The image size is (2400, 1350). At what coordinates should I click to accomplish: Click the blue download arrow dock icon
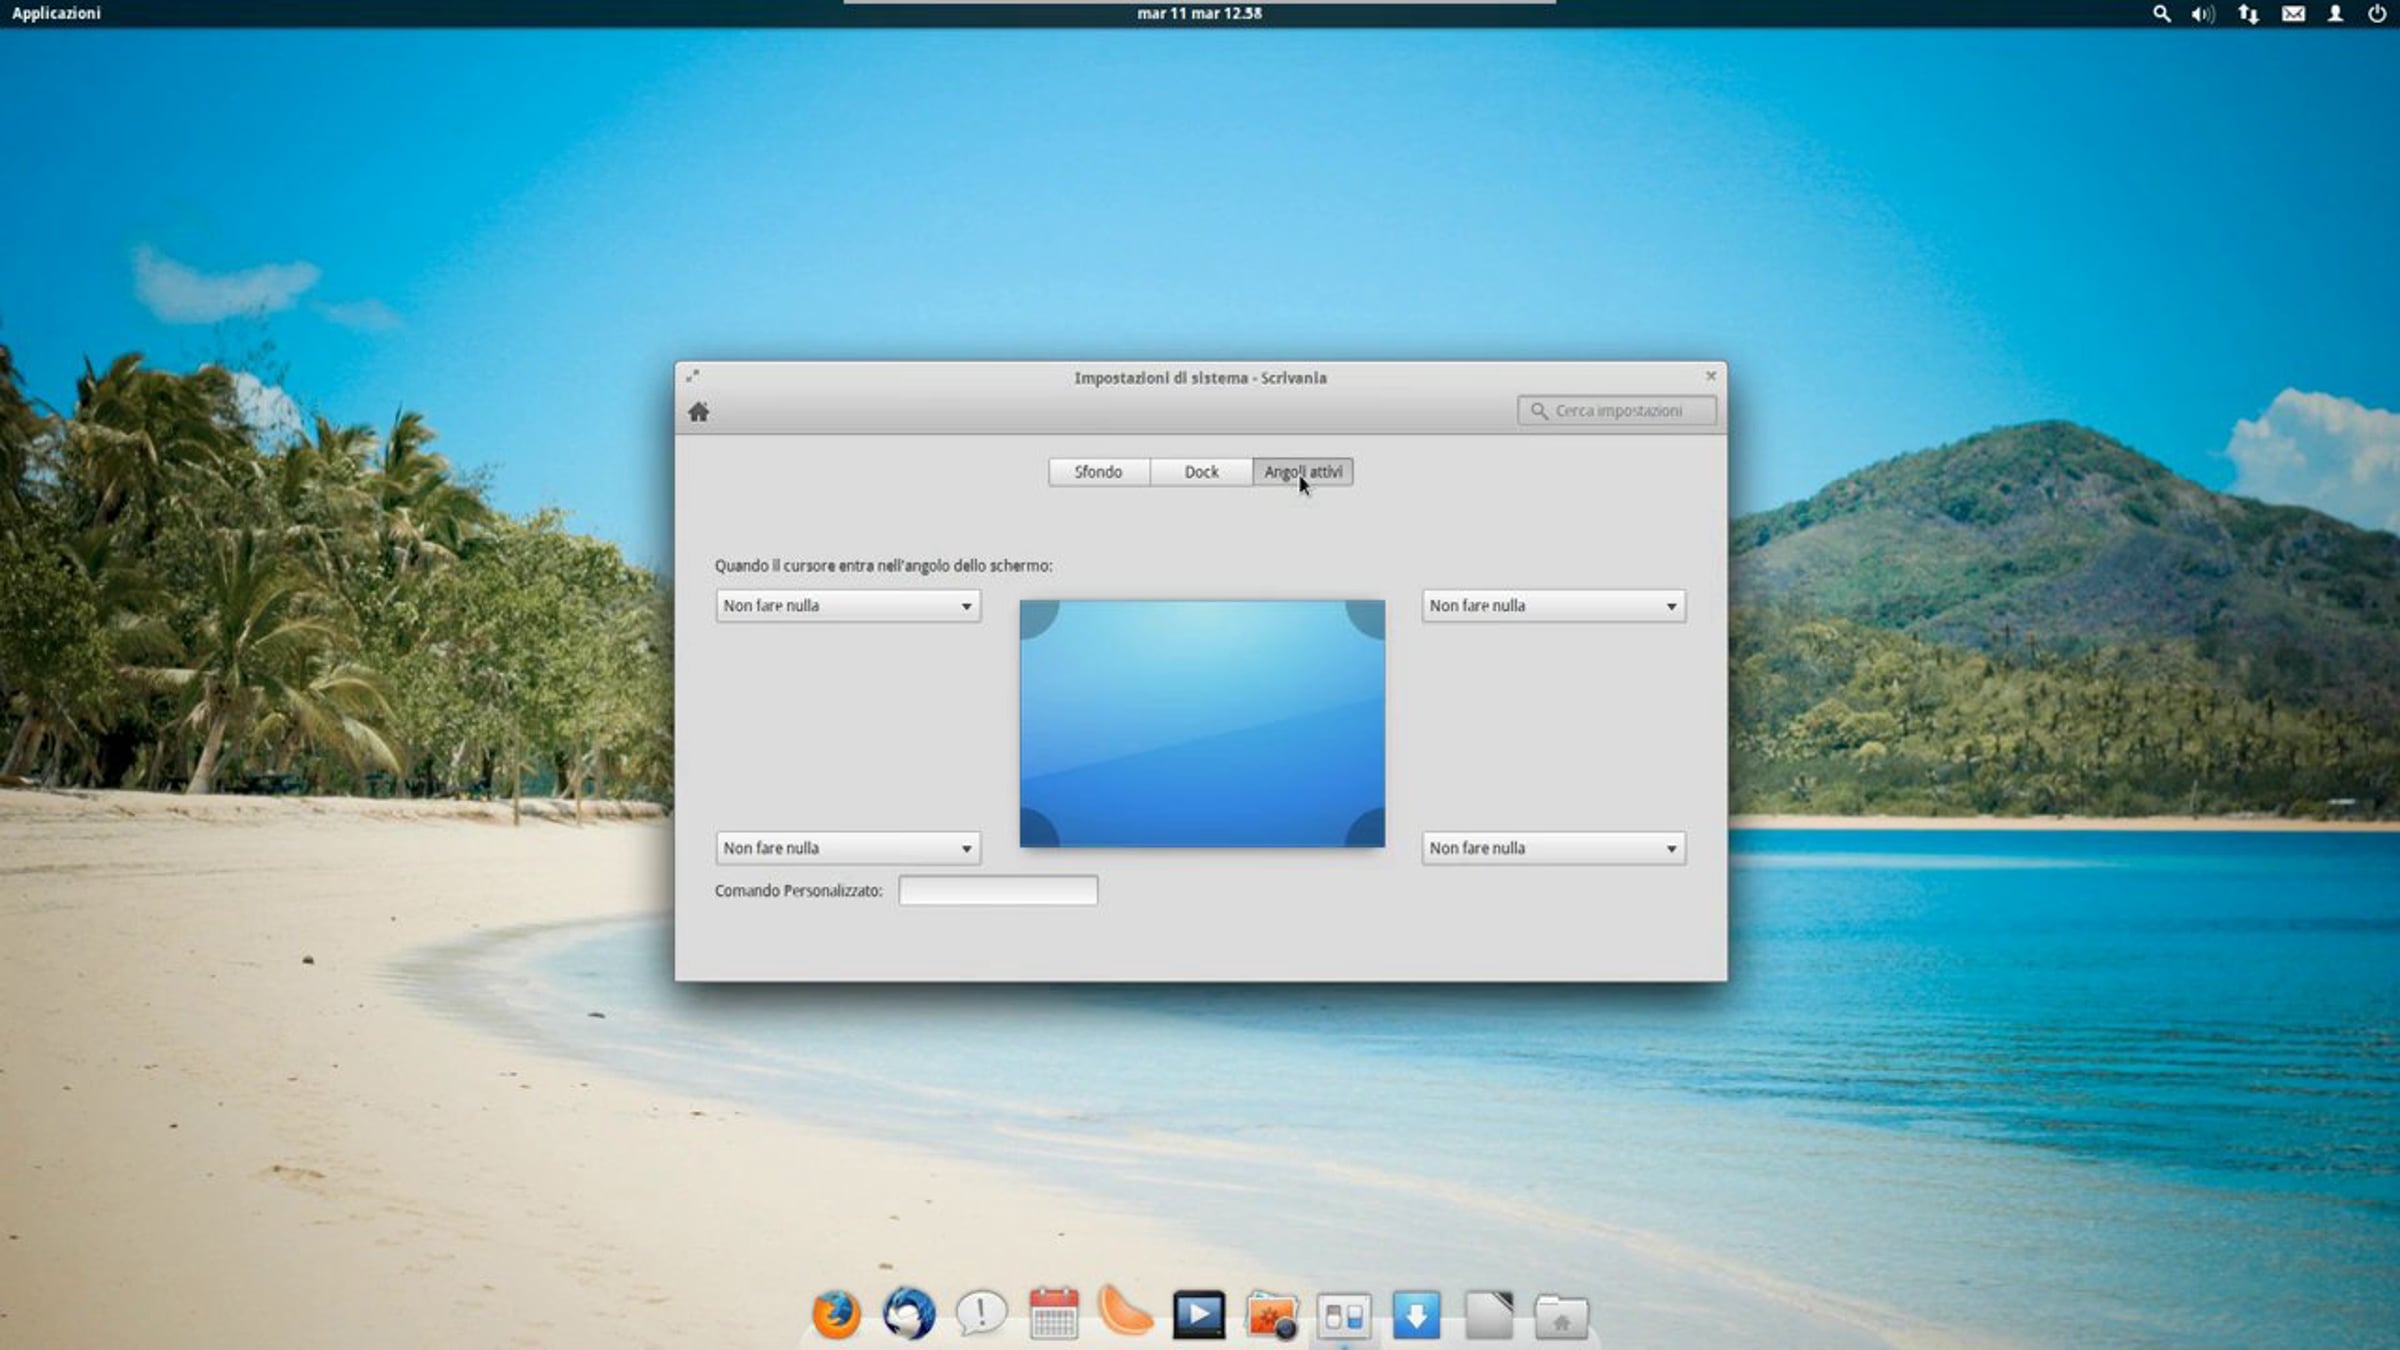pos(1416,1315)
